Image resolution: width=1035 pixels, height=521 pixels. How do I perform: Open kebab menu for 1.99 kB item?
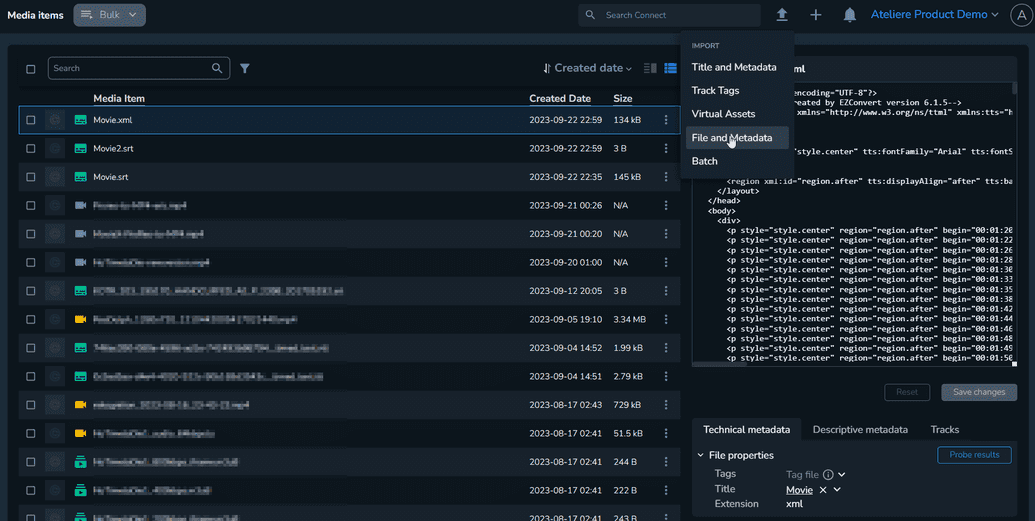[x=666, y=348]
